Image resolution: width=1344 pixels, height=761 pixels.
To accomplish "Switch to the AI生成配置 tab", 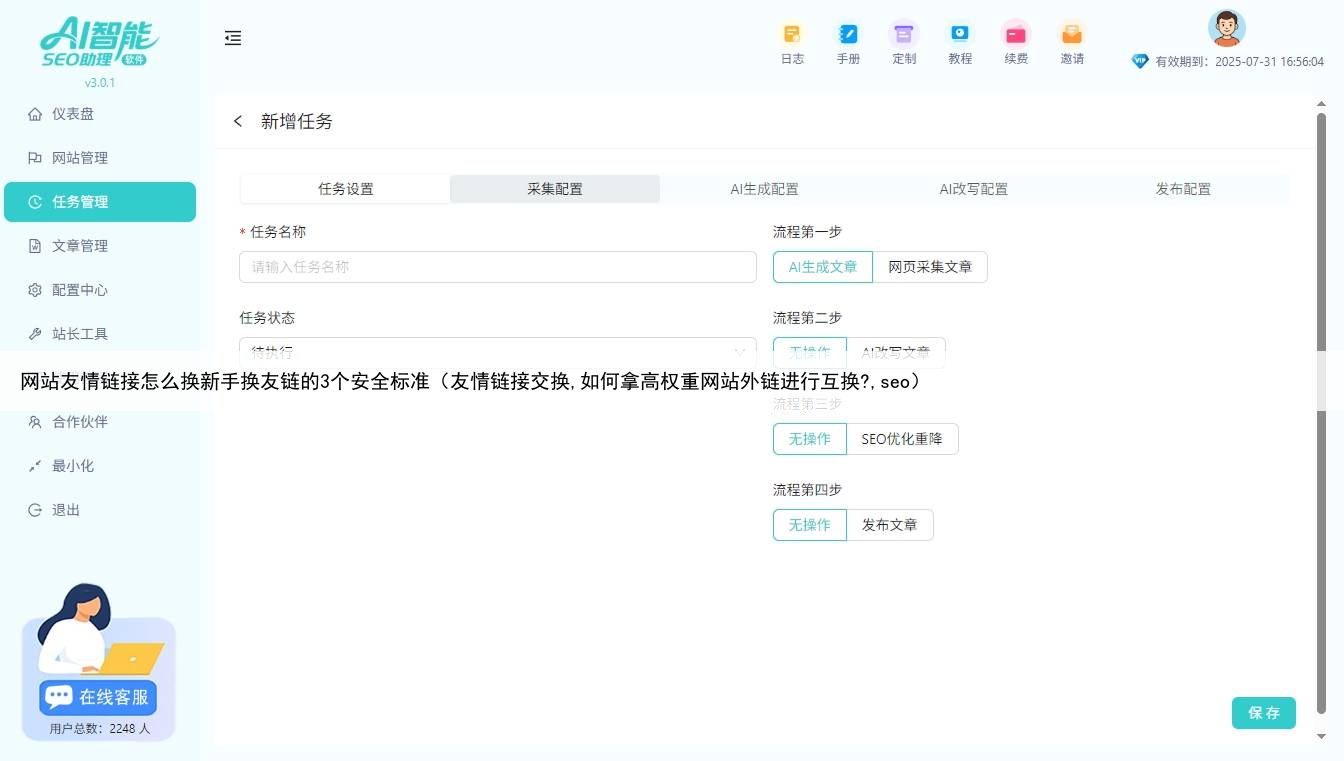I will point(766,188).
